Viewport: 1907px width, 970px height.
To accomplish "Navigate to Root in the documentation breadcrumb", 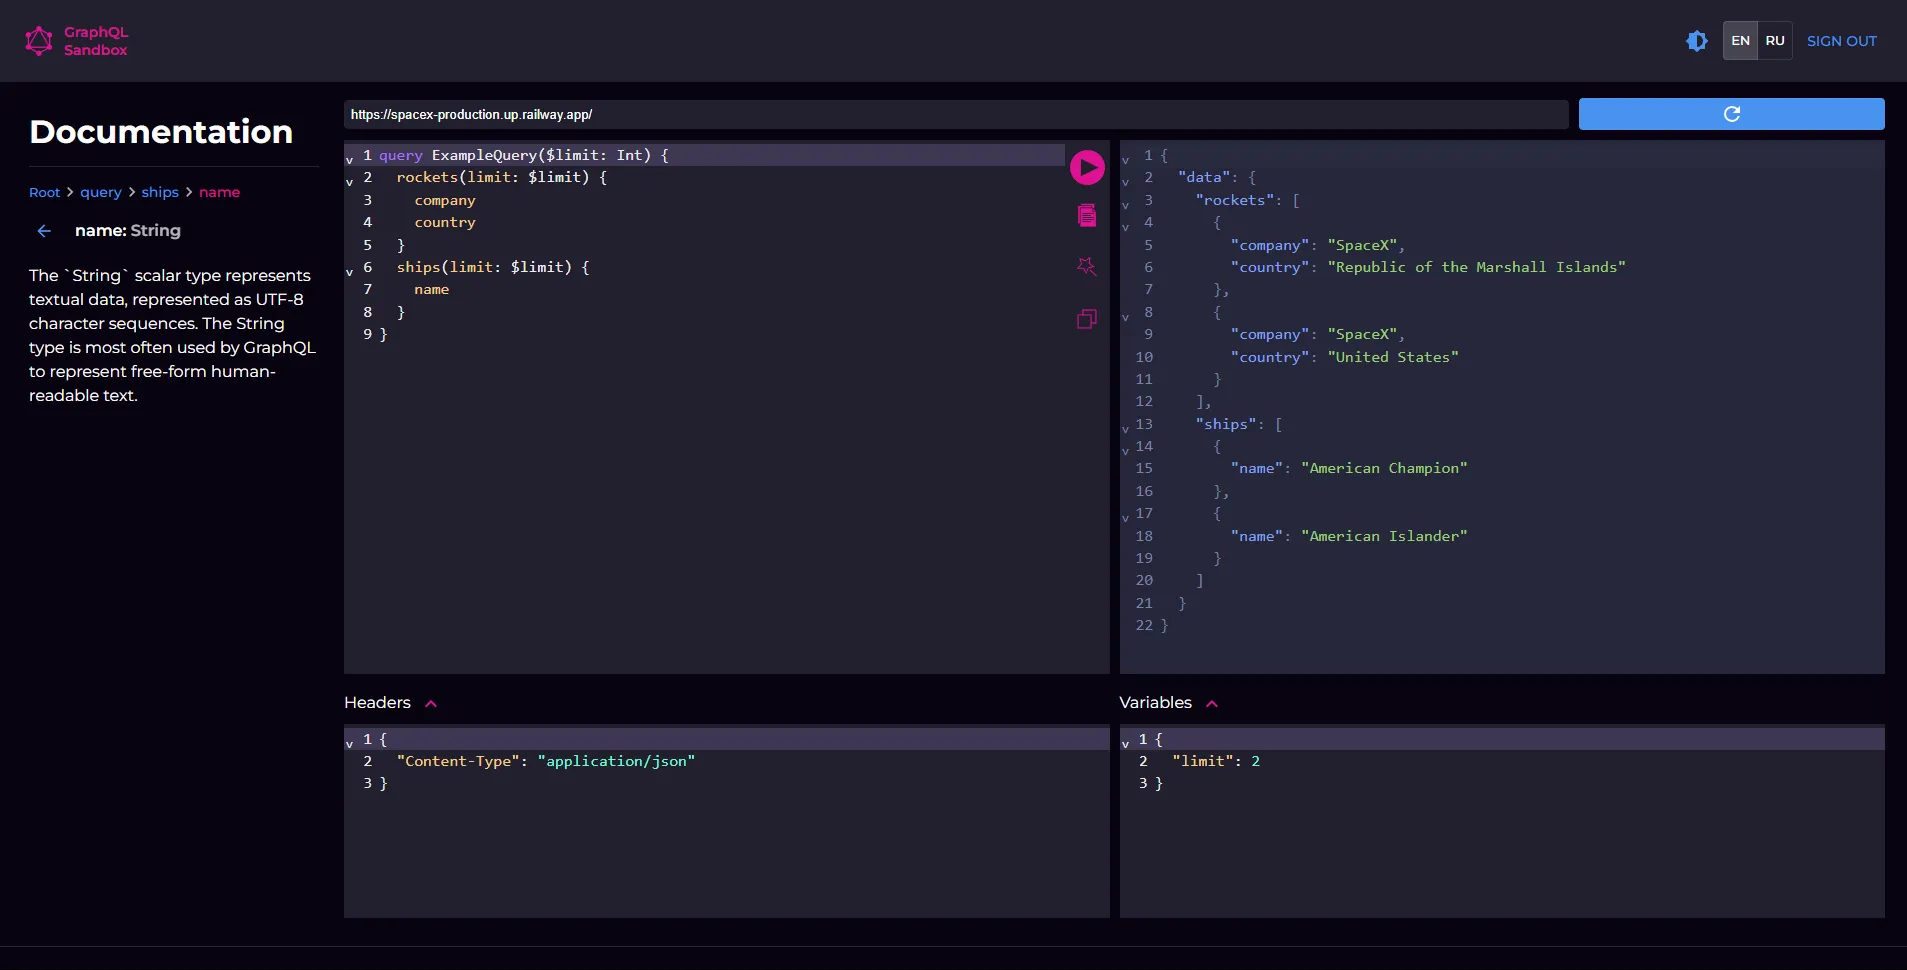I will pyautogui.click(x=44, y=192).
